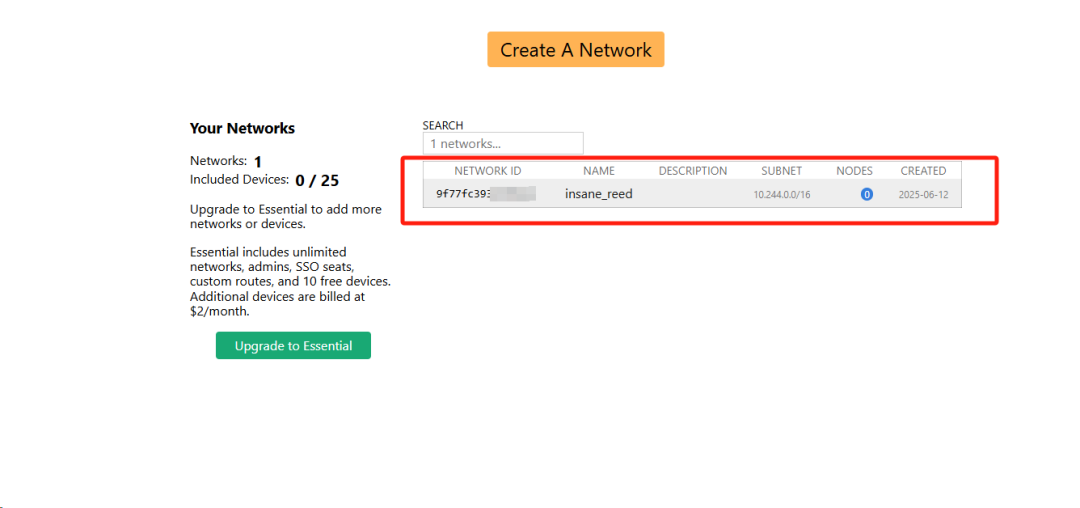Image resolution: width=1080 pixels, height=508 pixels.
Task: Focus the network search input field
Action: pyautogui.click(x=502, y=144)
